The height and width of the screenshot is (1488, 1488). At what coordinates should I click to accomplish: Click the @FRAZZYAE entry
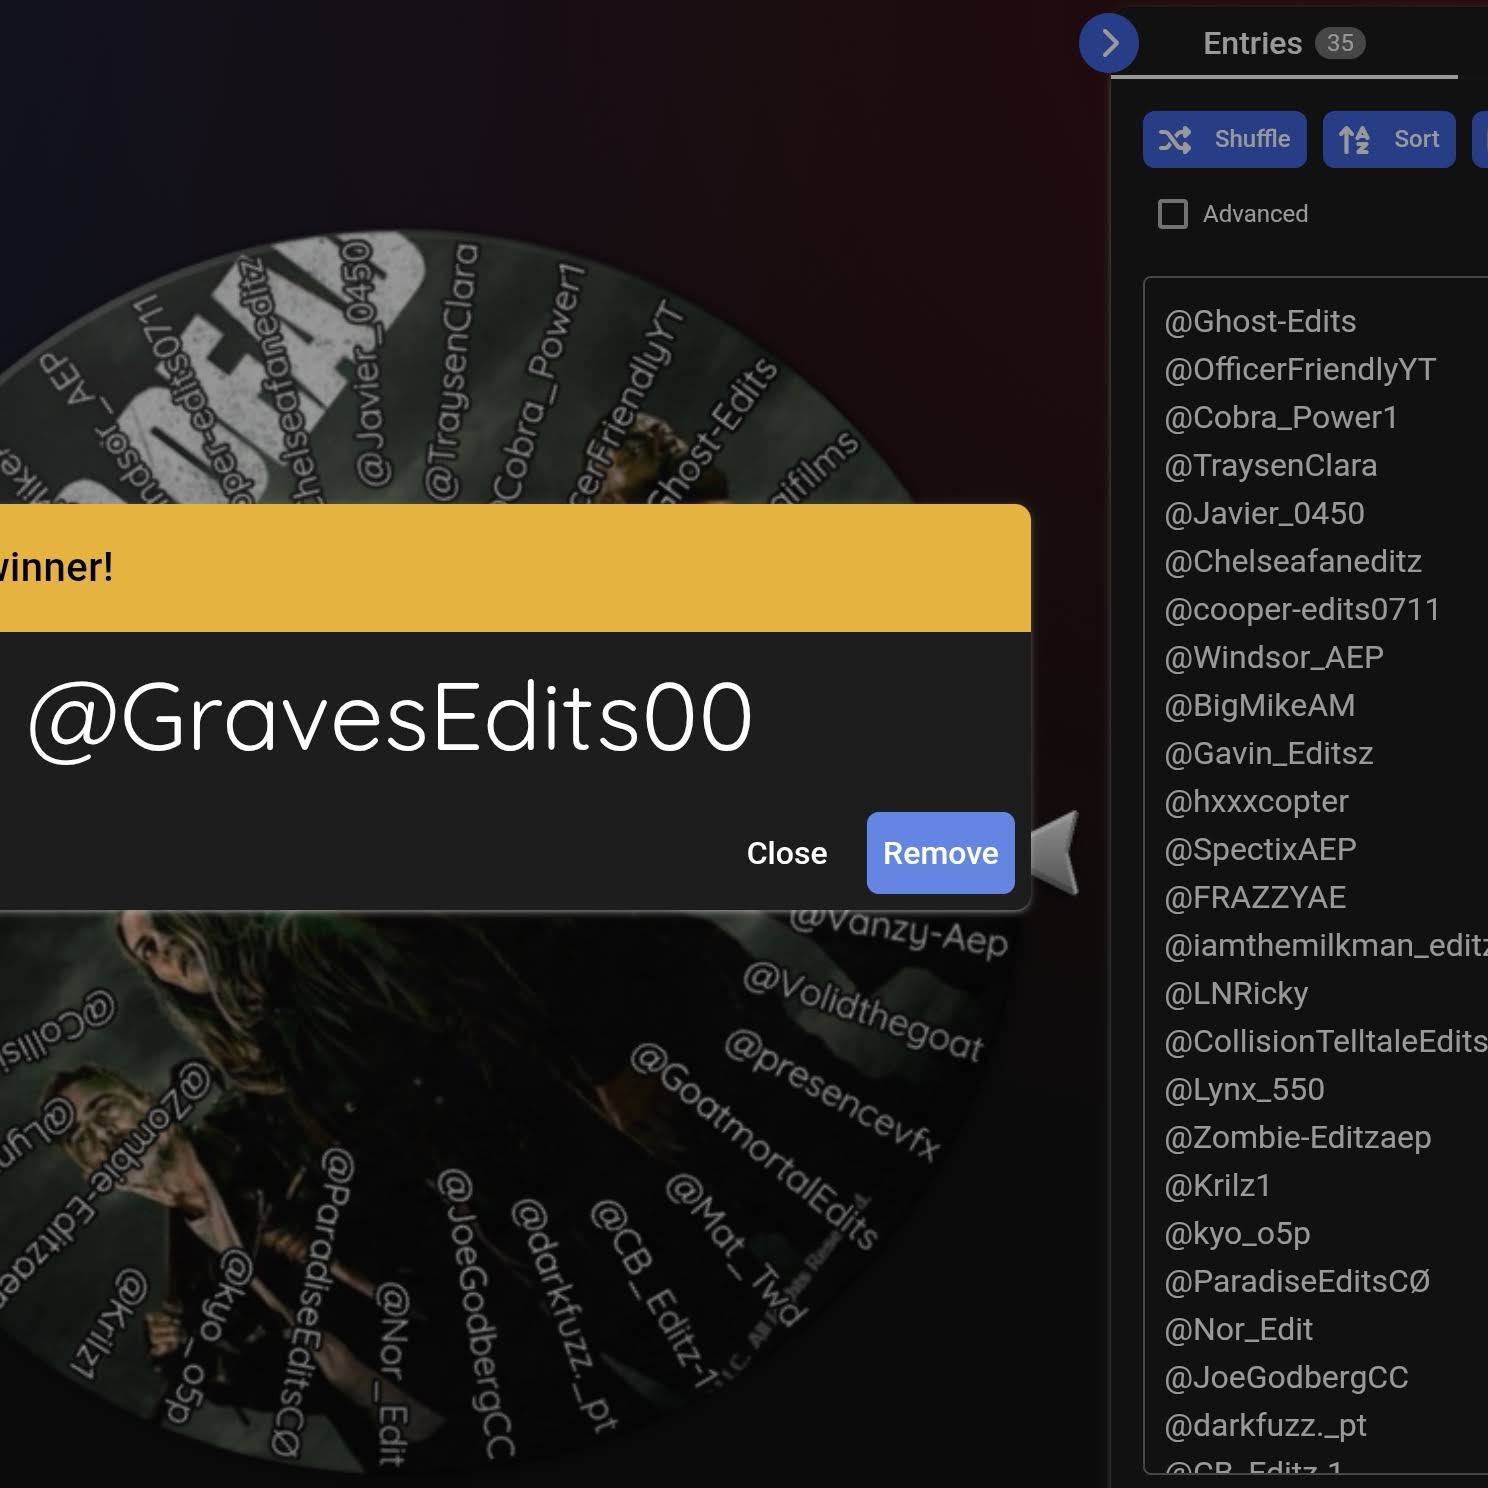1255,897
